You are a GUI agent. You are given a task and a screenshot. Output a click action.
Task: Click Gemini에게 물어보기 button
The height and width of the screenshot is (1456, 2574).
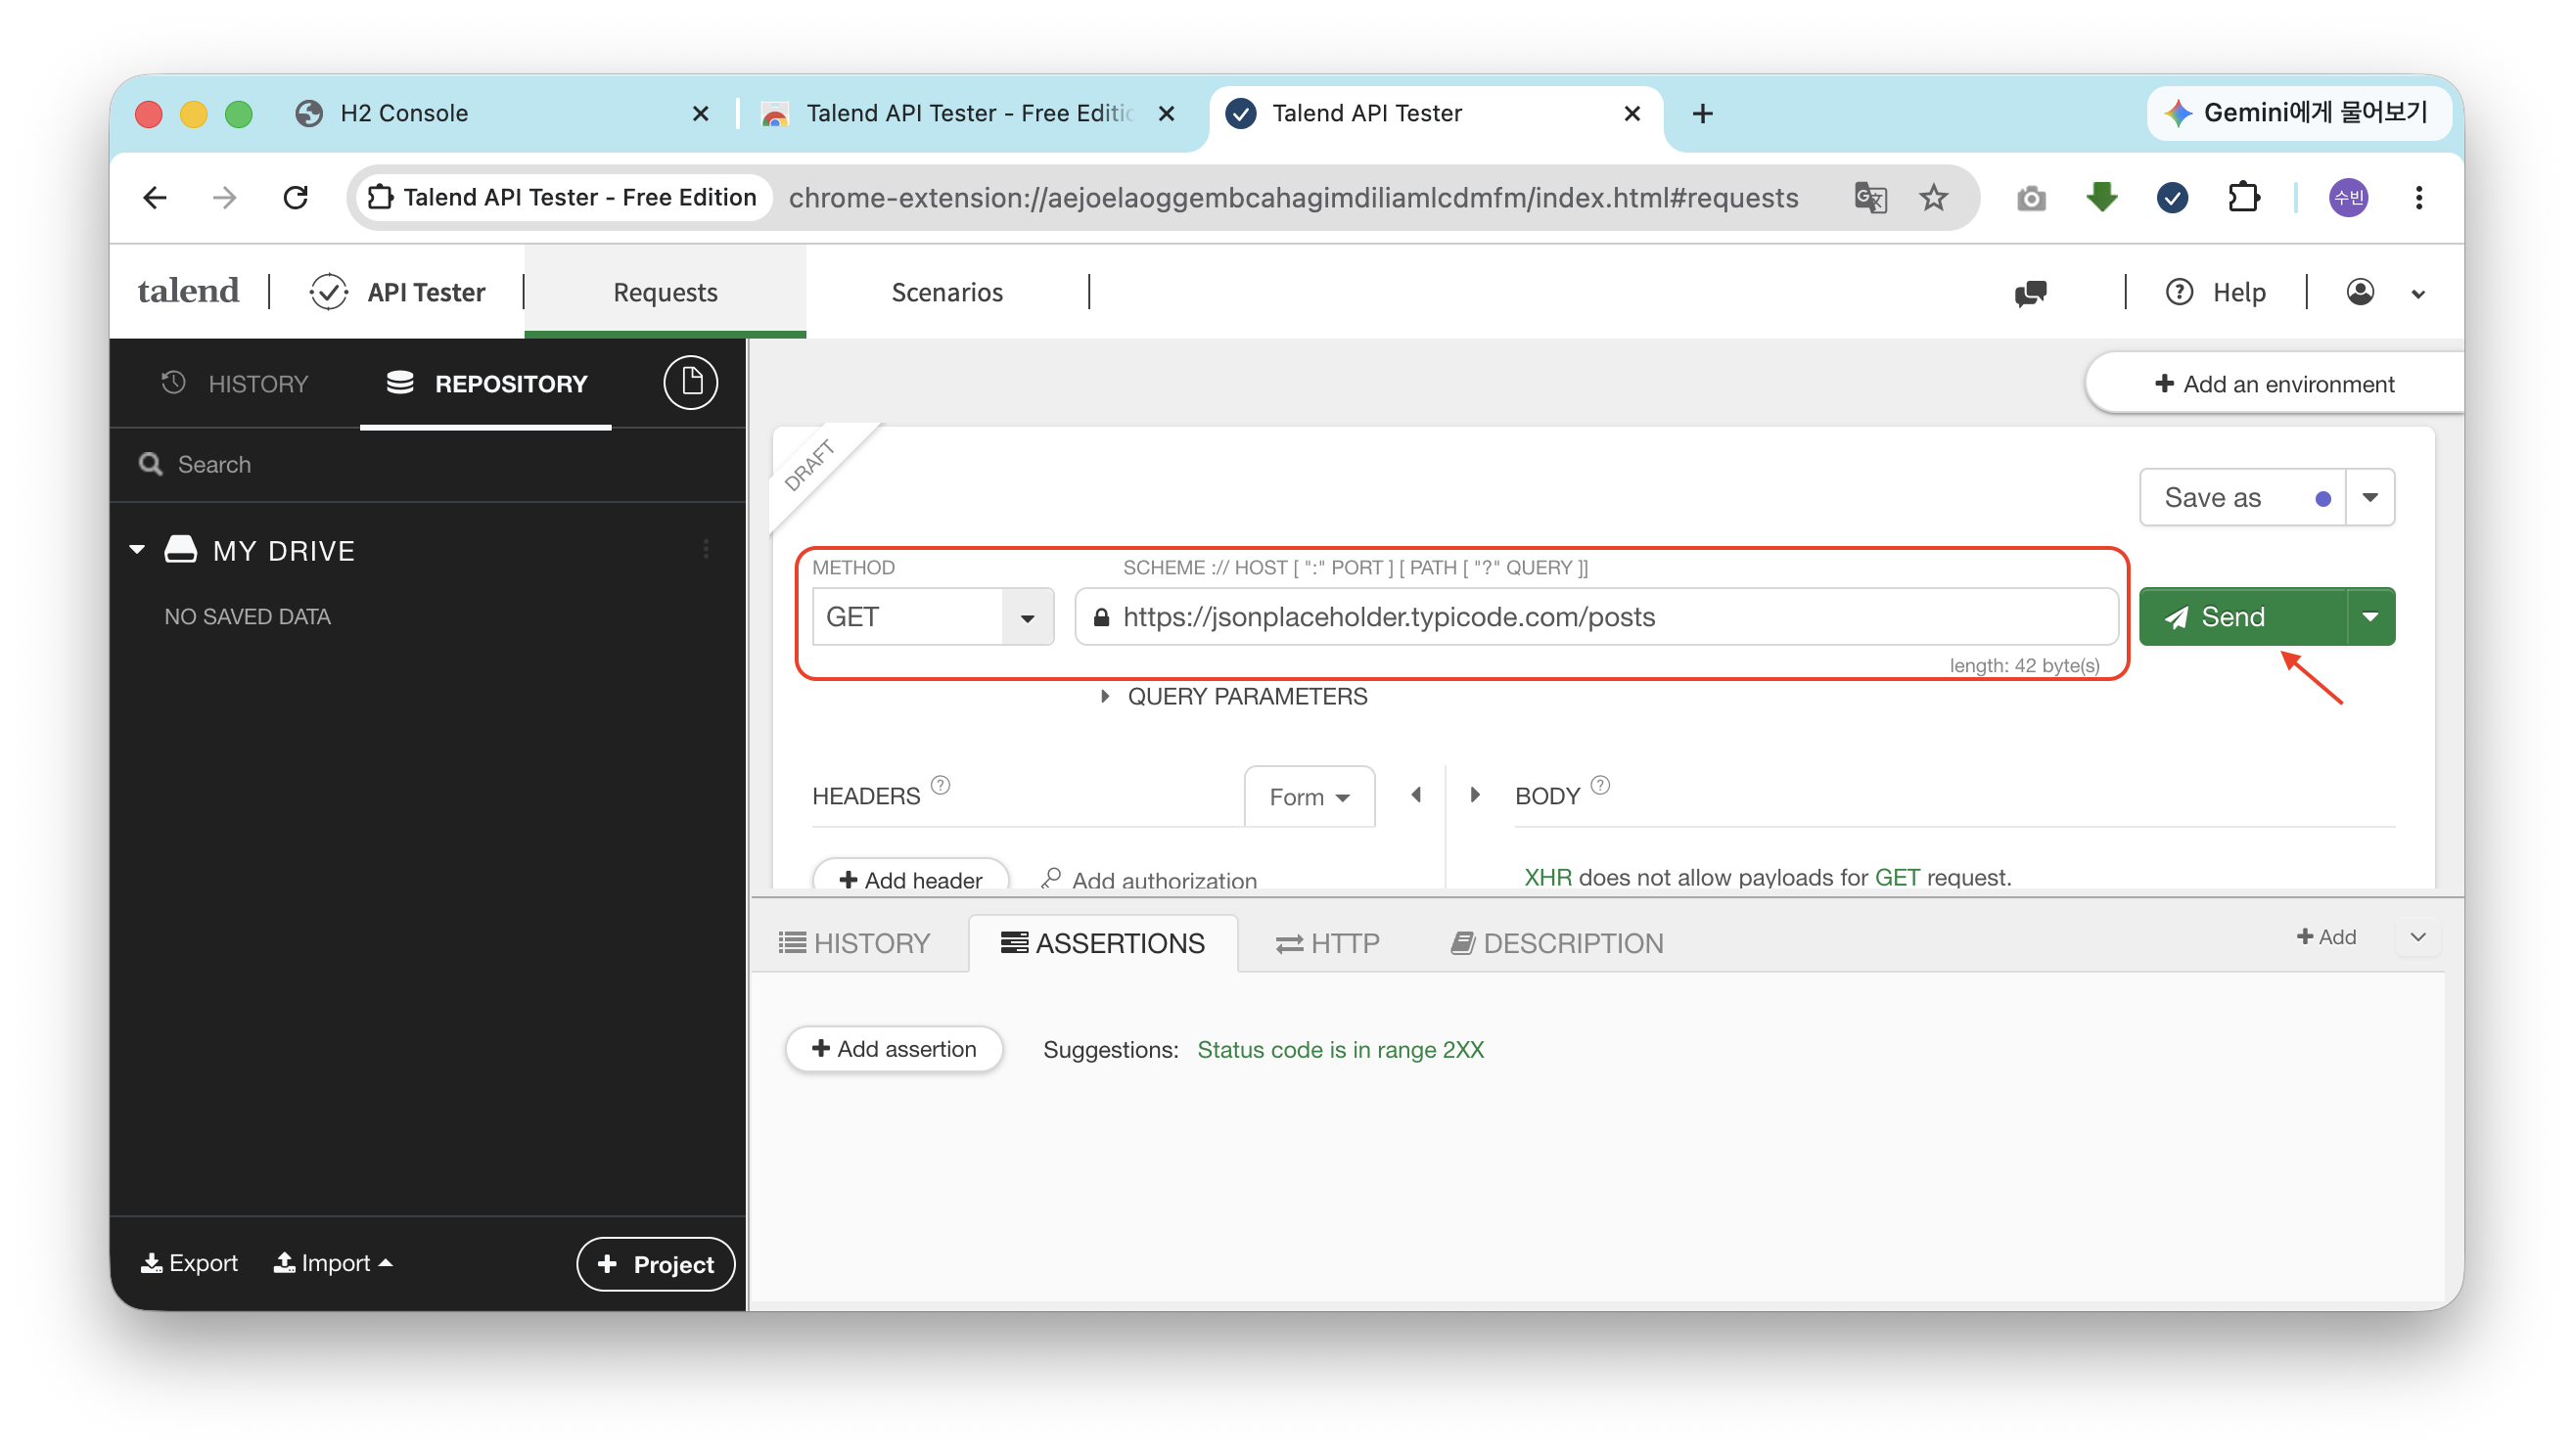point(2298,113)
